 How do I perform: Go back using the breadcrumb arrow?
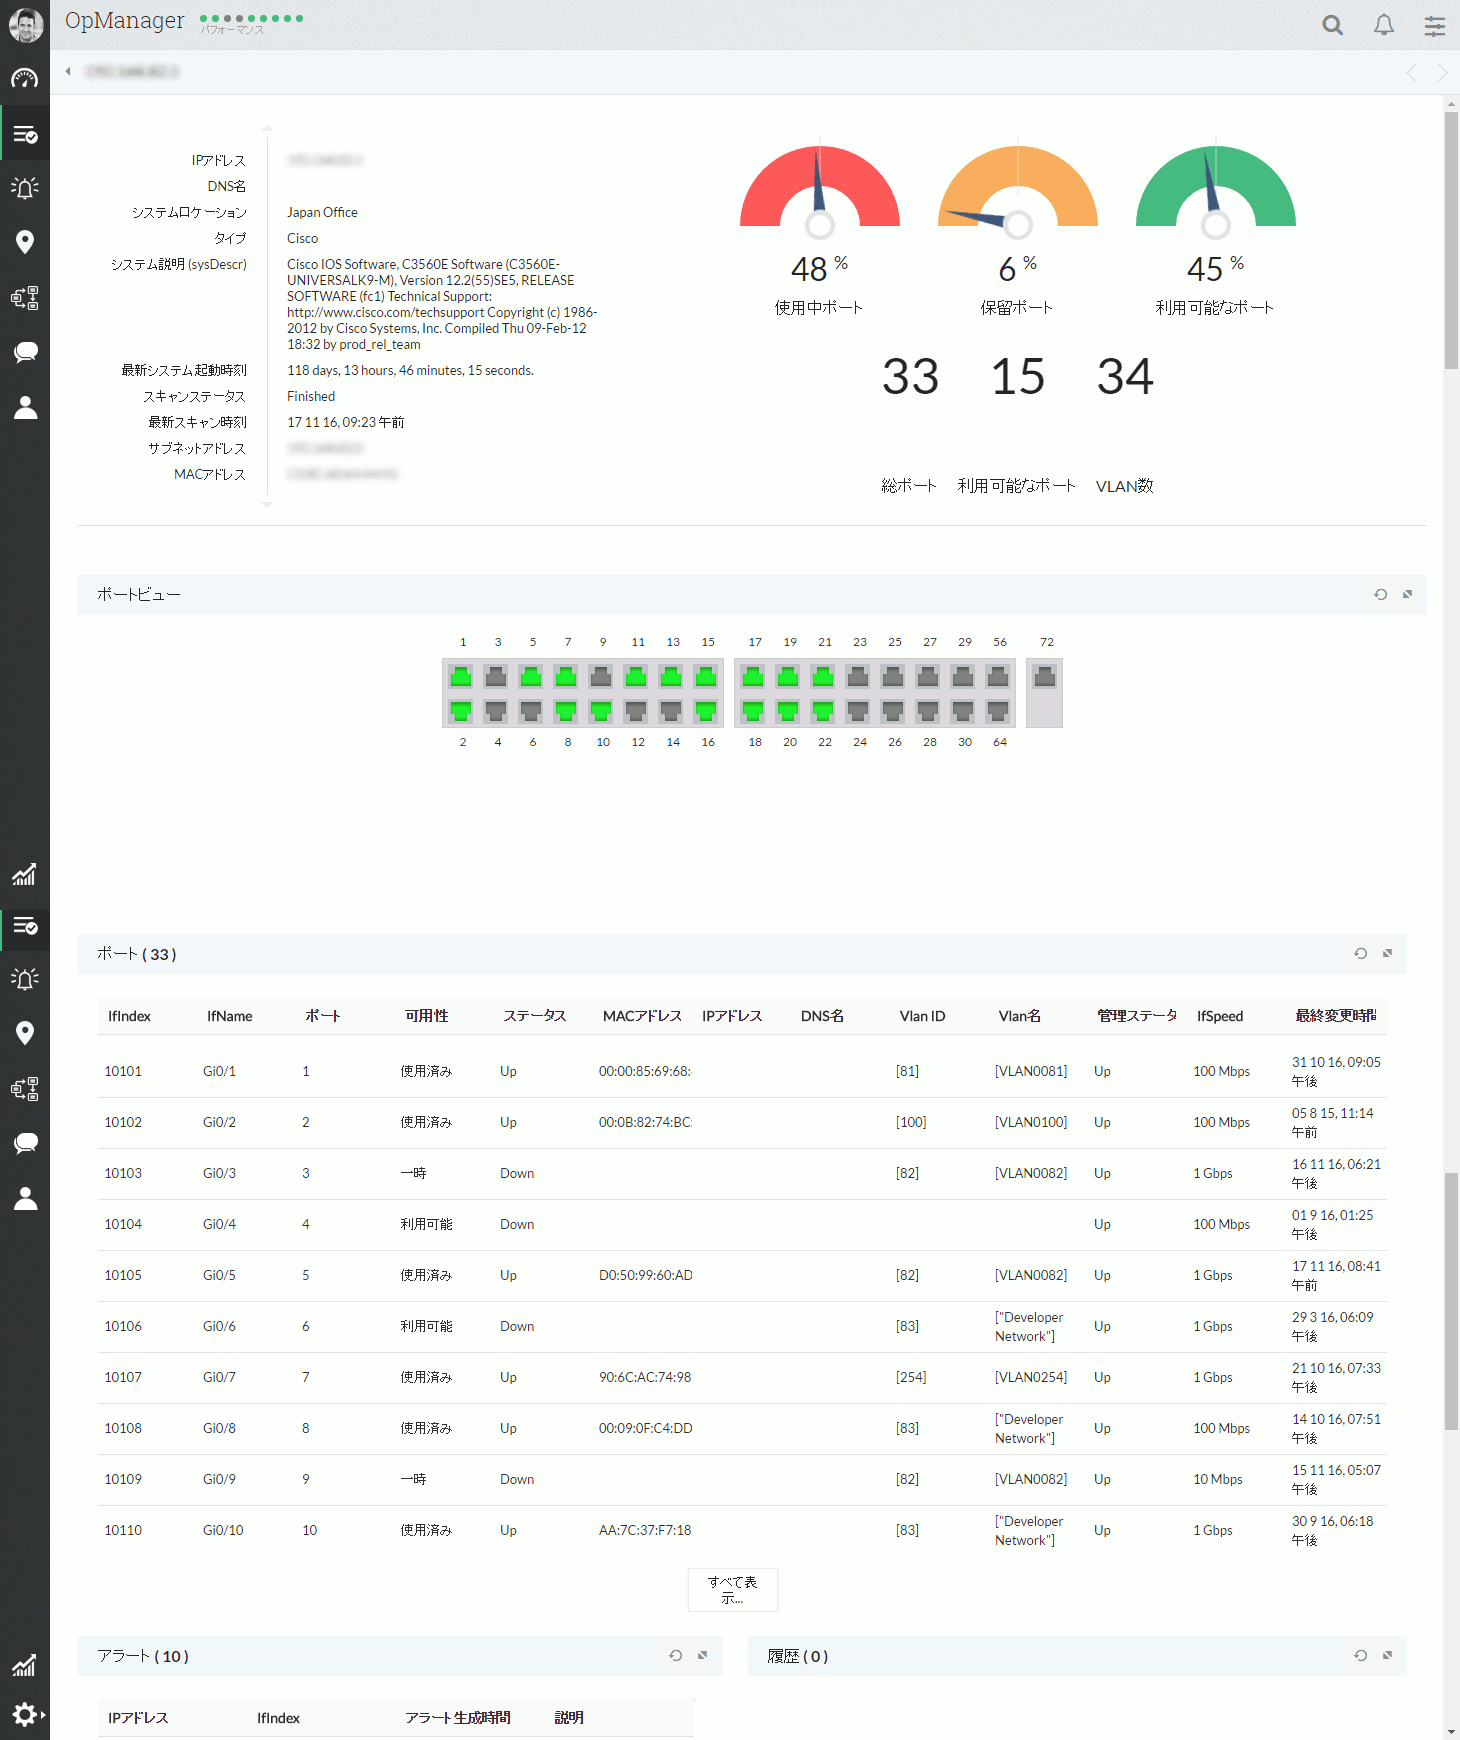67,71
